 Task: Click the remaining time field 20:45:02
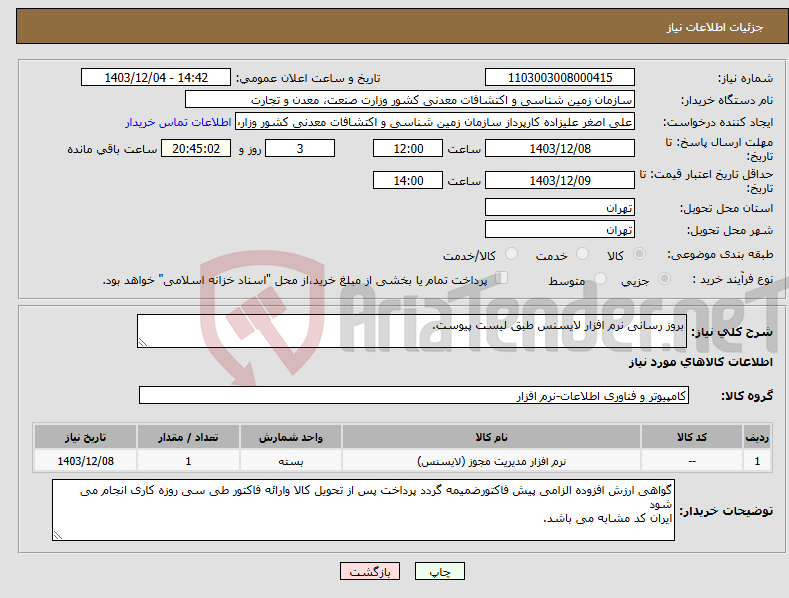click(x=196, y=148)
